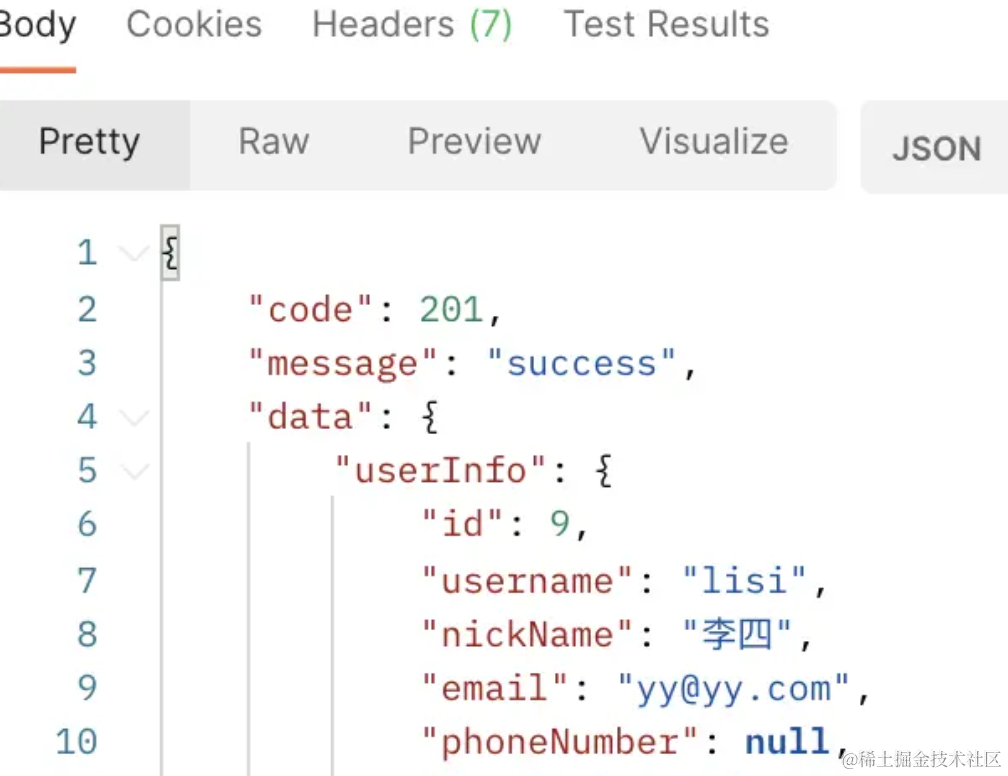Select the Pretty view mode
The image size is (1008, 776).
point(89,142)
